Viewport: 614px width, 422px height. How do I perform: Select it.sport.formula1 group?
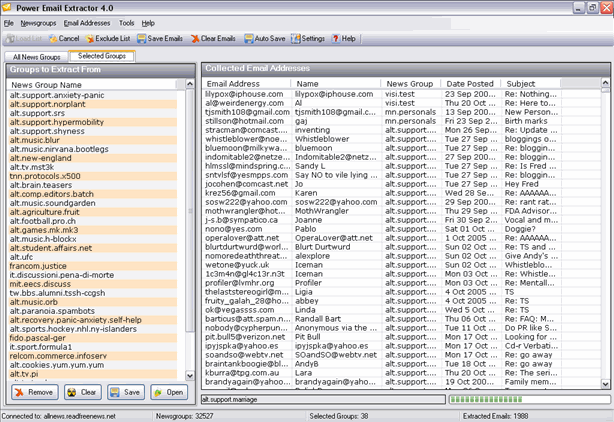[92, 347]
